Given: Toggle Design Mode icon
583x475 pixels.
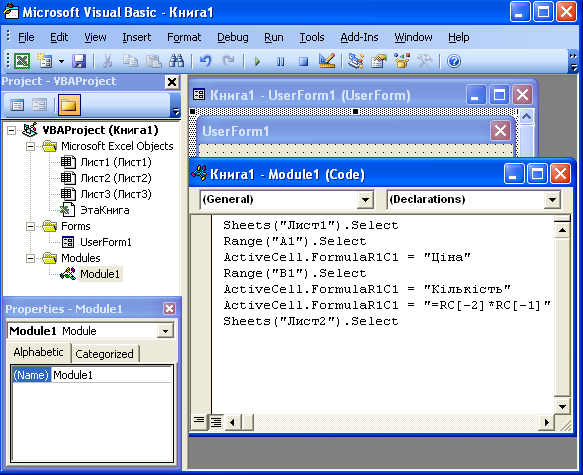Looking at the screenshot, I should pos(327,61).
